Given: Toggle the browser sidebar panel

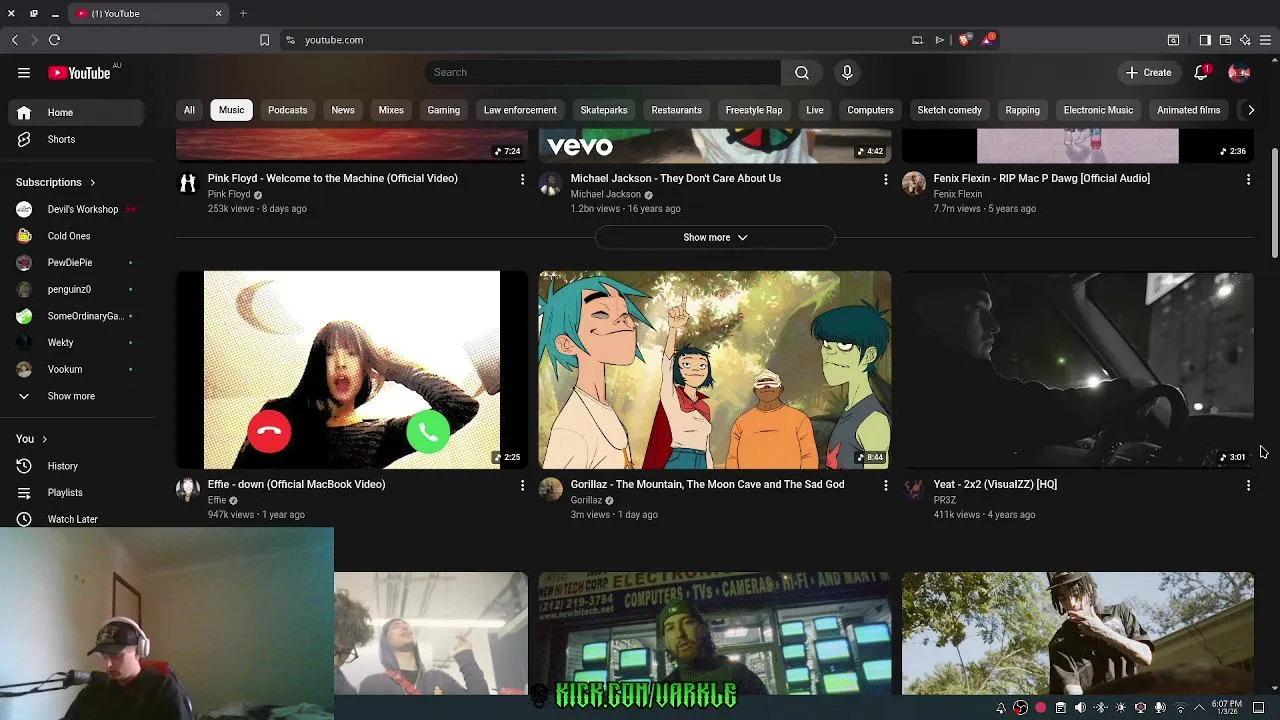Looking at the screenshot, I should [1205, 40].
